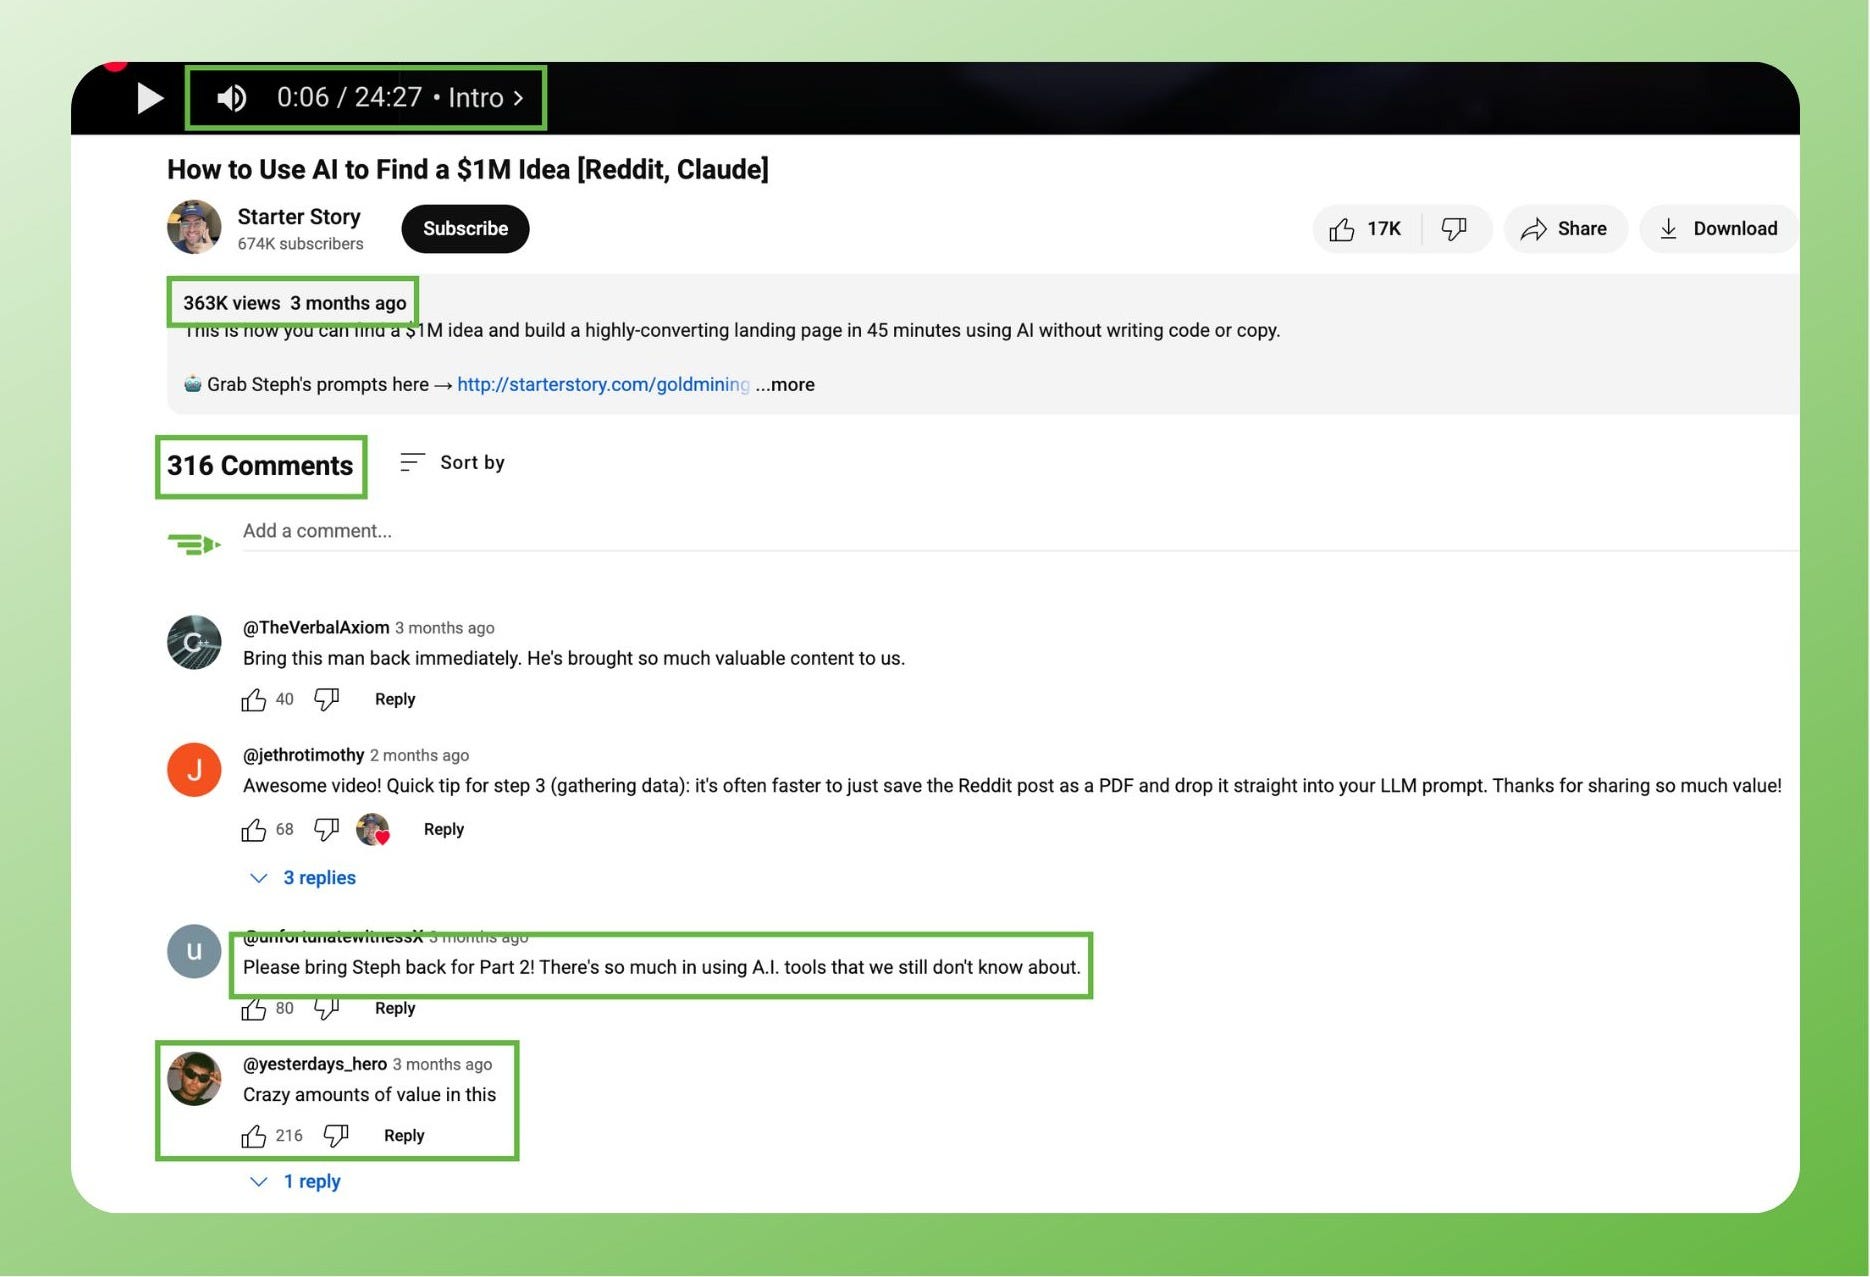This screenshot has width=1870, height=1277.
Task: Reply to @TheVerbalAxiom's comment
Action: (x=395, y=699)
